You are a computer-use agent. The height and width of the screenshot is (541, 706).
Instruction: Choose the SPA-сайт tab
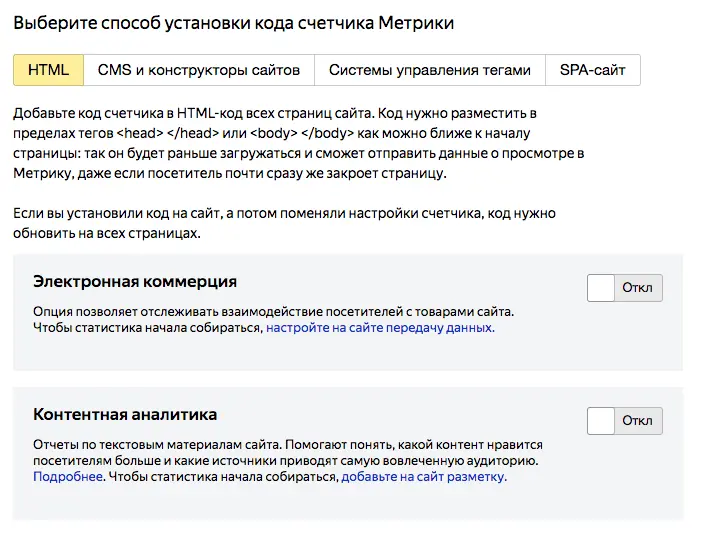pyautogui.click(x=593, y=70)
